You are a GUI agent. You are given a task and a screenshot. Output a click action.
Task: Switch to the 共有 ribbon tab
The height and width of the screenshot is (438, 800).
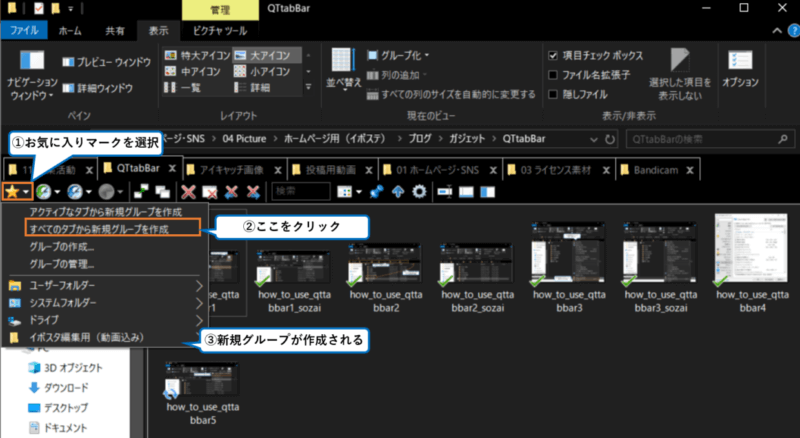(115, 31)
